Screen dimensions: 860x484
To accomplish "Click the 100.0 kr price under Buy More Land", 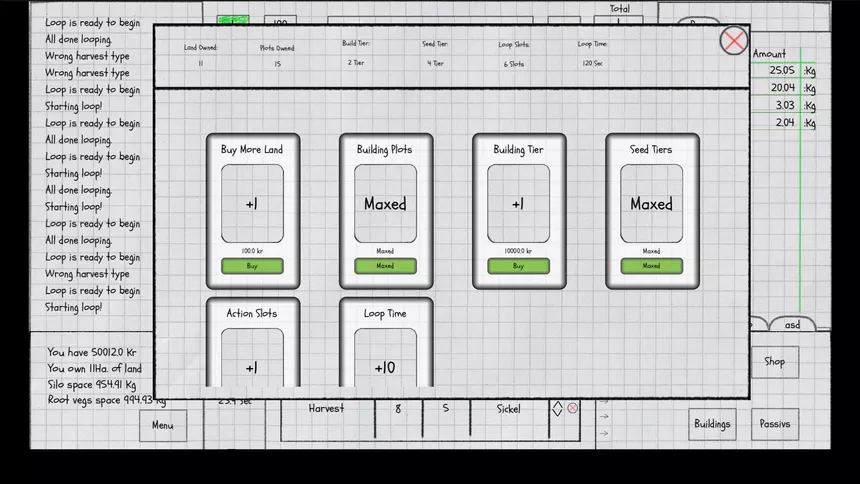I will pos(252,251).
